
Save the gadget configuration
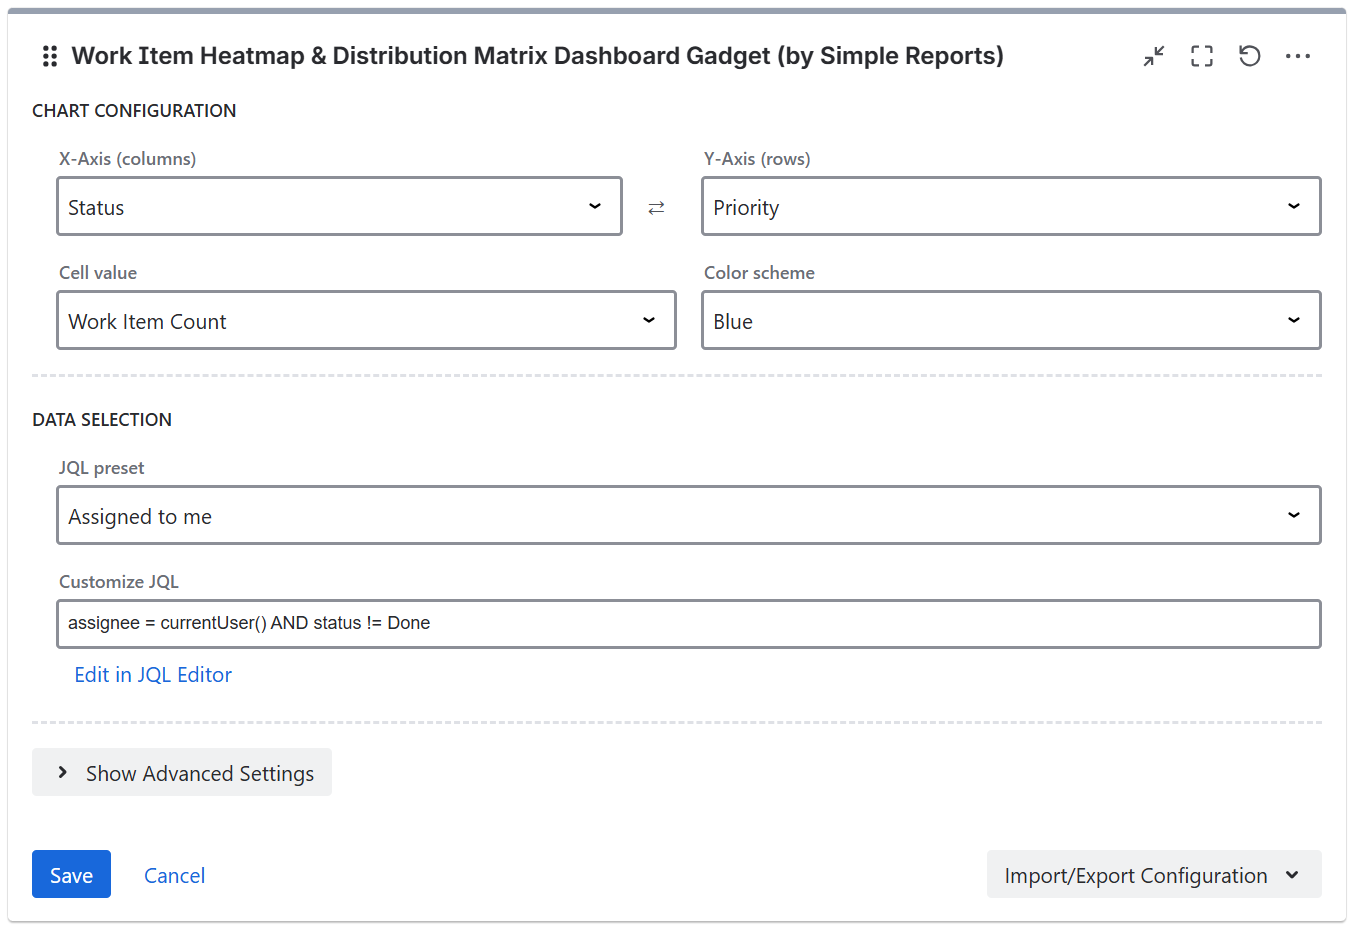tap(71, 875)
